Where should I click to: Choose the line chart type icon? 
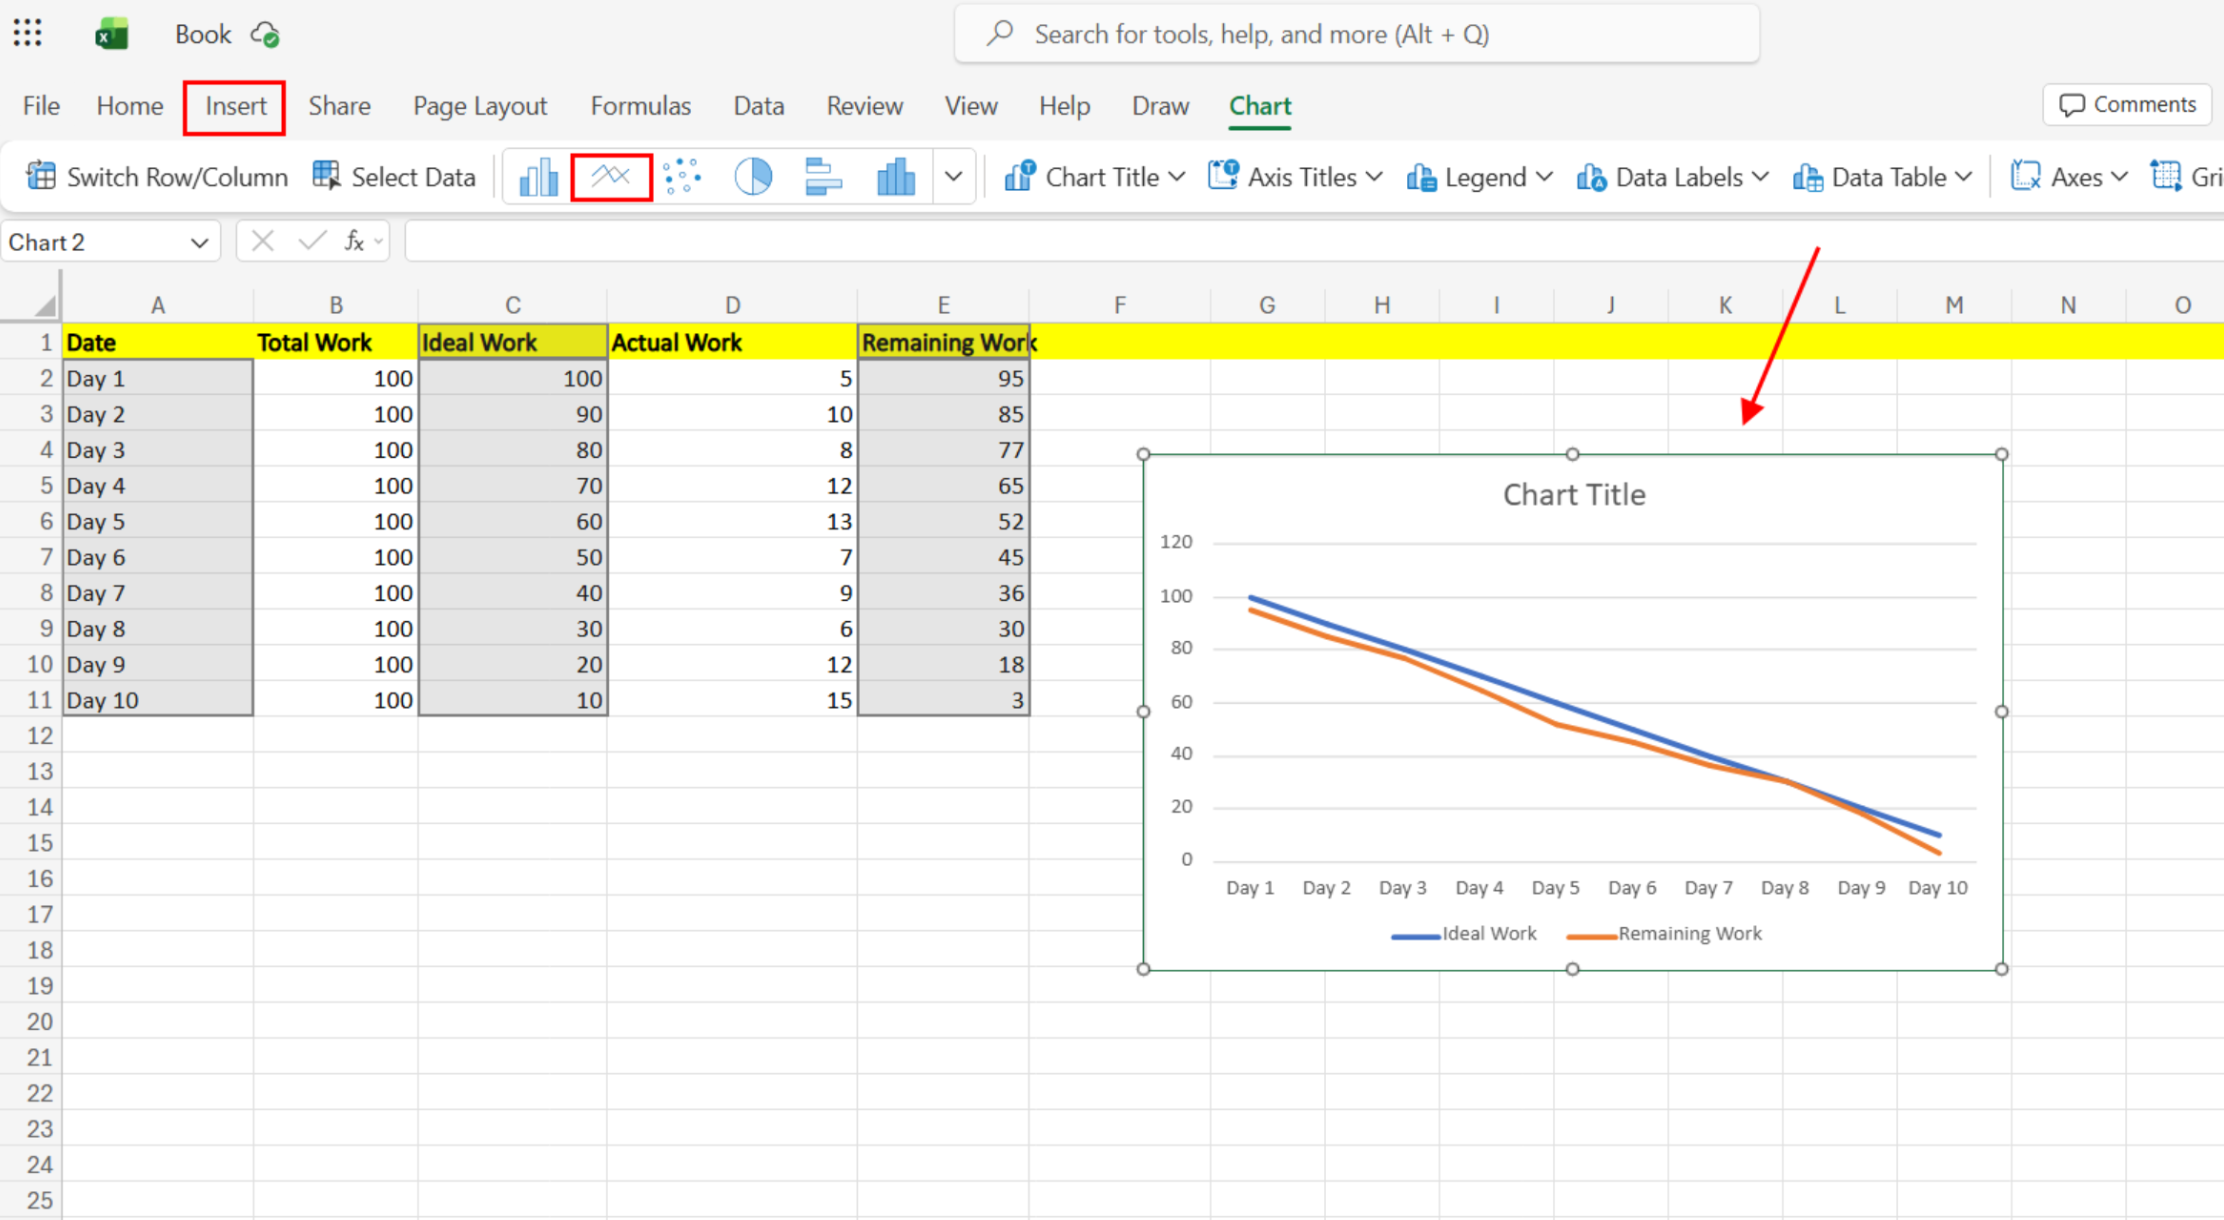coord(611,177)
